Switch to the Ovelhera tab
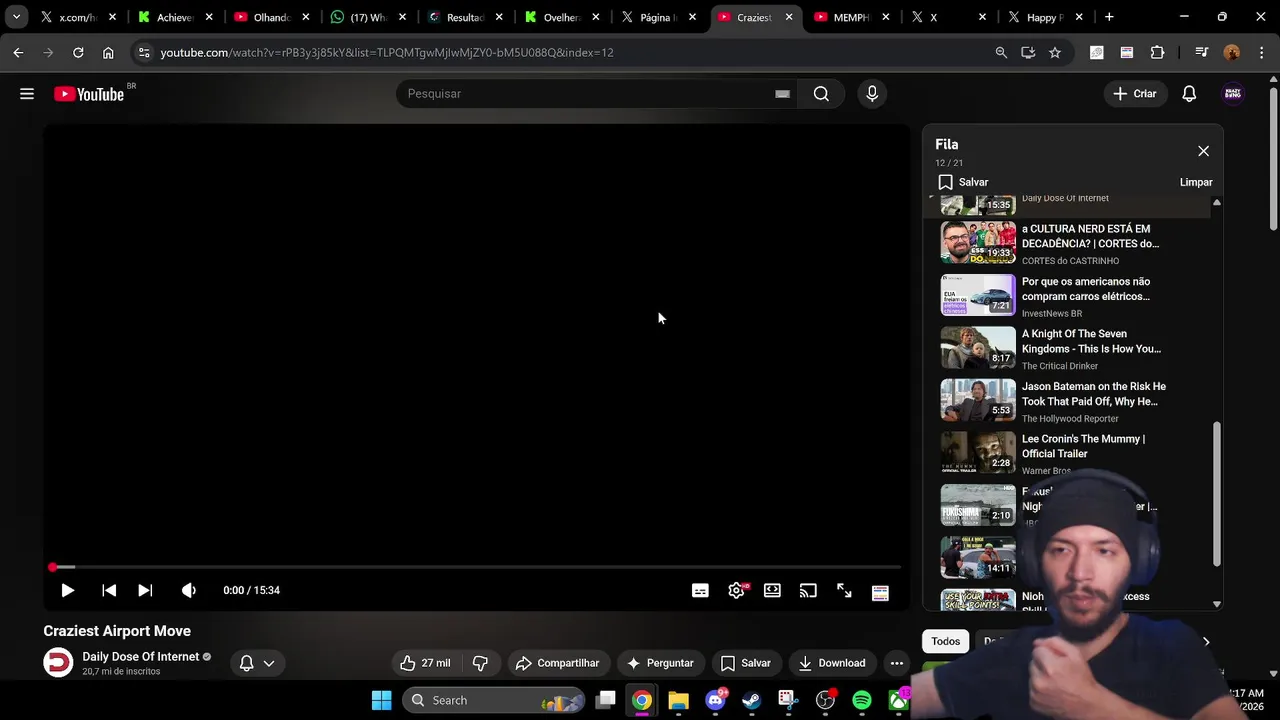Viewport: 1280px width, 720px height. 560,17
